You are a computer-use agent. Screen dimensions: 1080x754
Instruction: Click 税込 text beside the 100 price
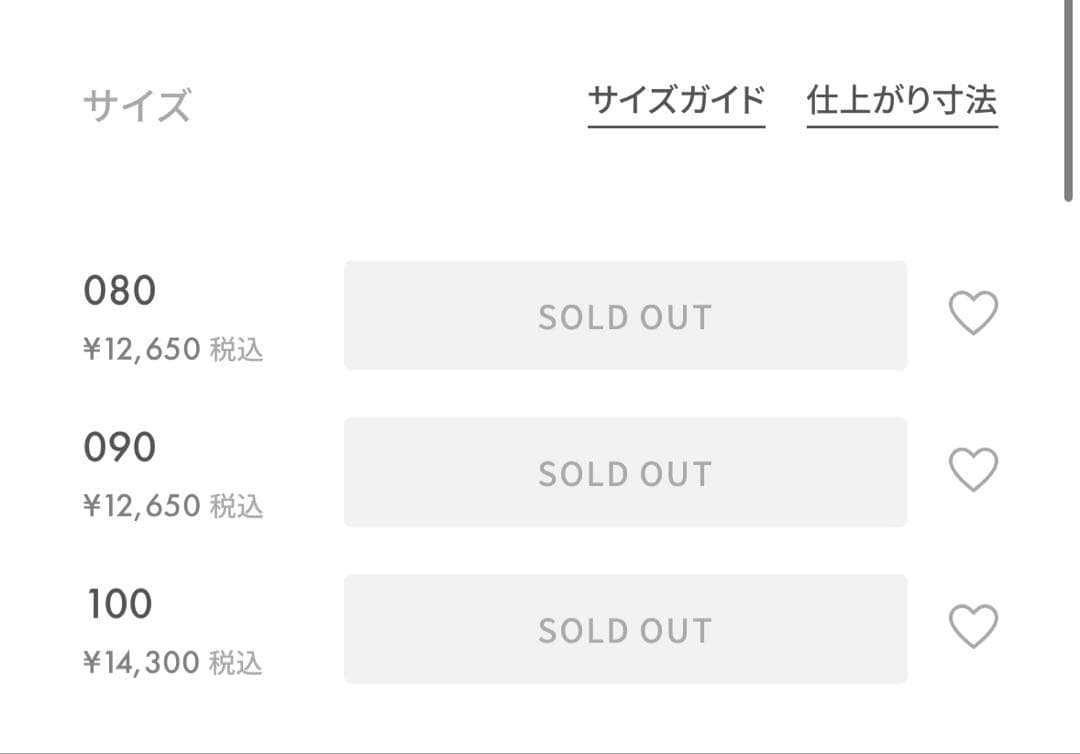pyautogui.click(x=237, y=662)
